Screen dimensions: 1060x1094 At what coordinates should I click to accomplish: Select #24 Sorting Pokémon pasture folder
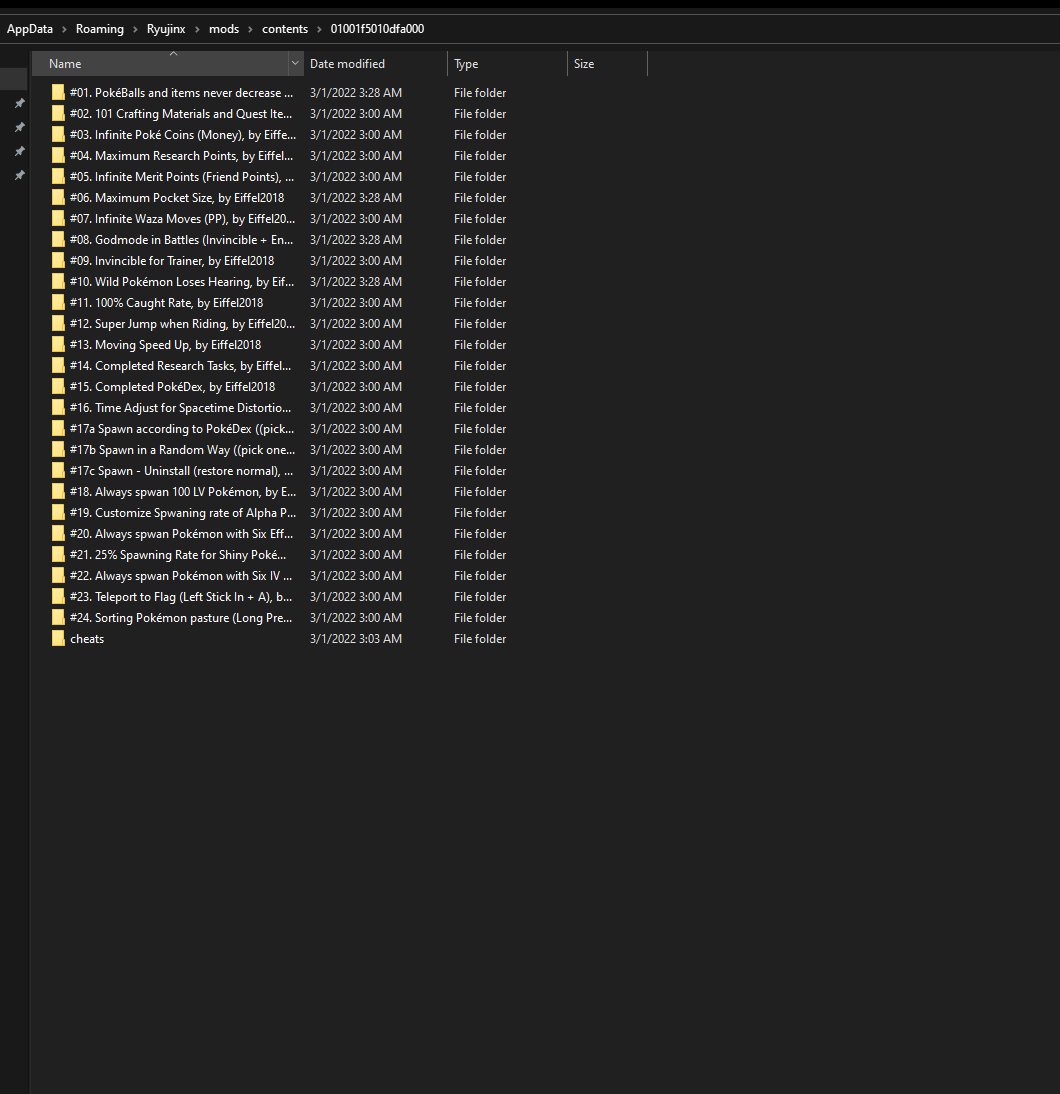(x=181, y=617)
